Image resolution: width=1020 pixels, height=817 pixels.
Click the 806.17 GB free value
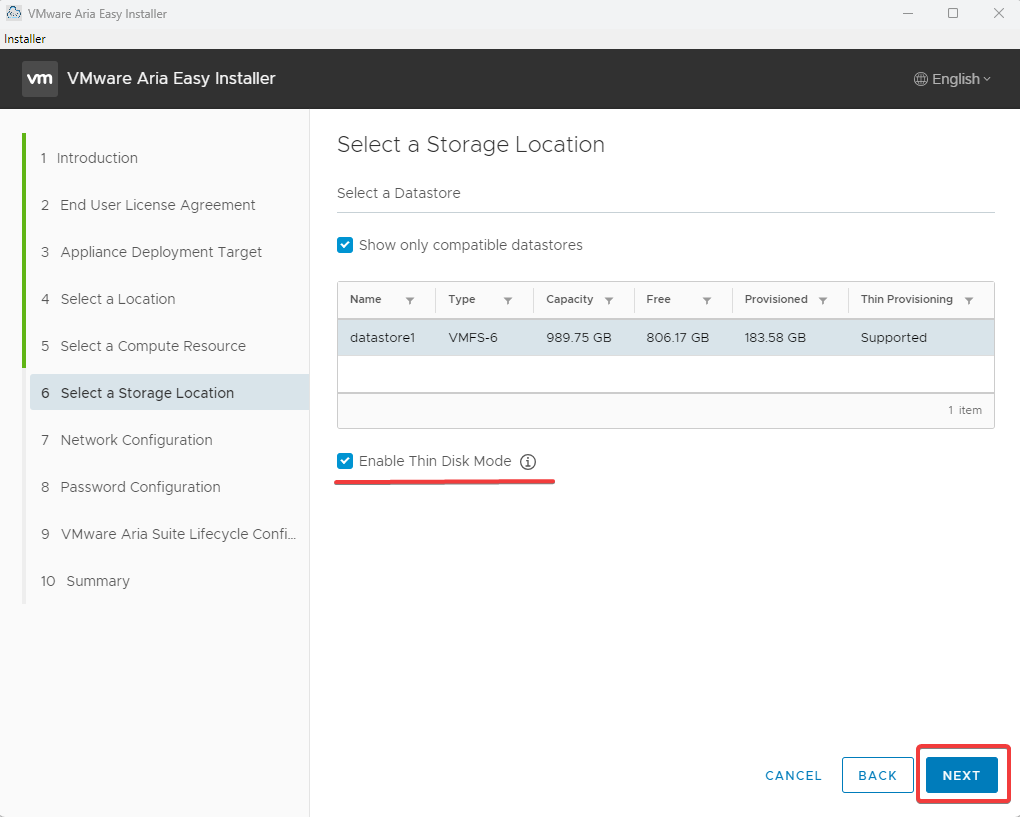click(x=678, y=338)
